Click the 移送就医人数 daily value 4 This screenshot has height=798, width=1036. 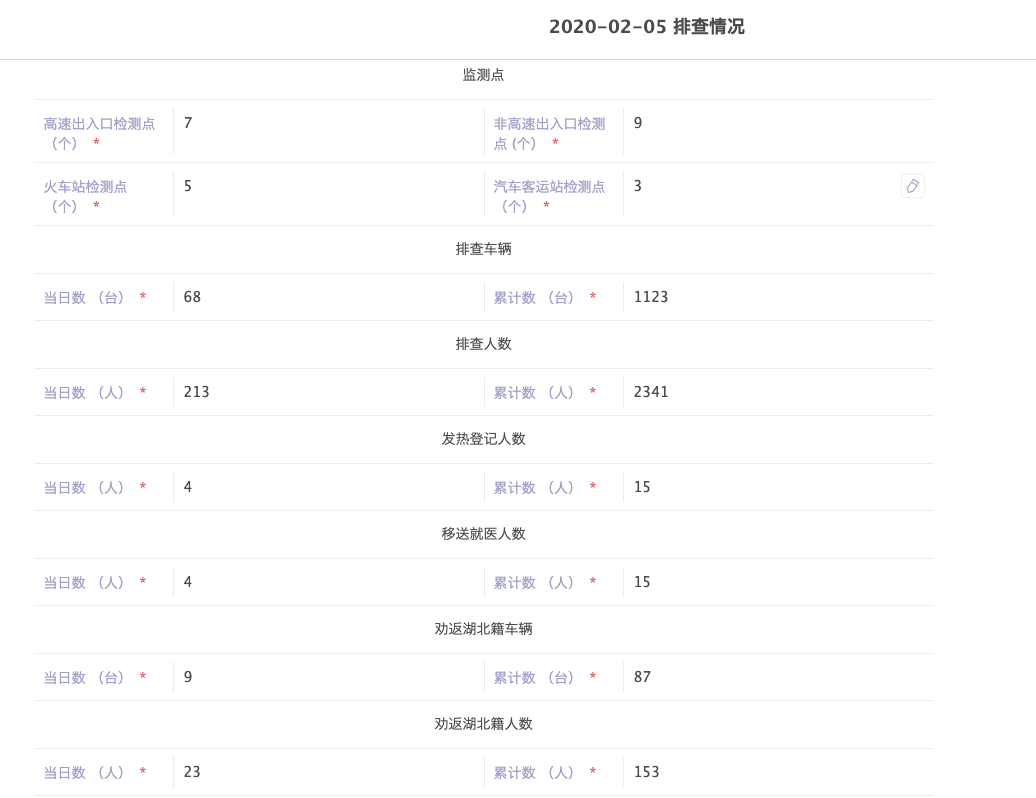188,583
